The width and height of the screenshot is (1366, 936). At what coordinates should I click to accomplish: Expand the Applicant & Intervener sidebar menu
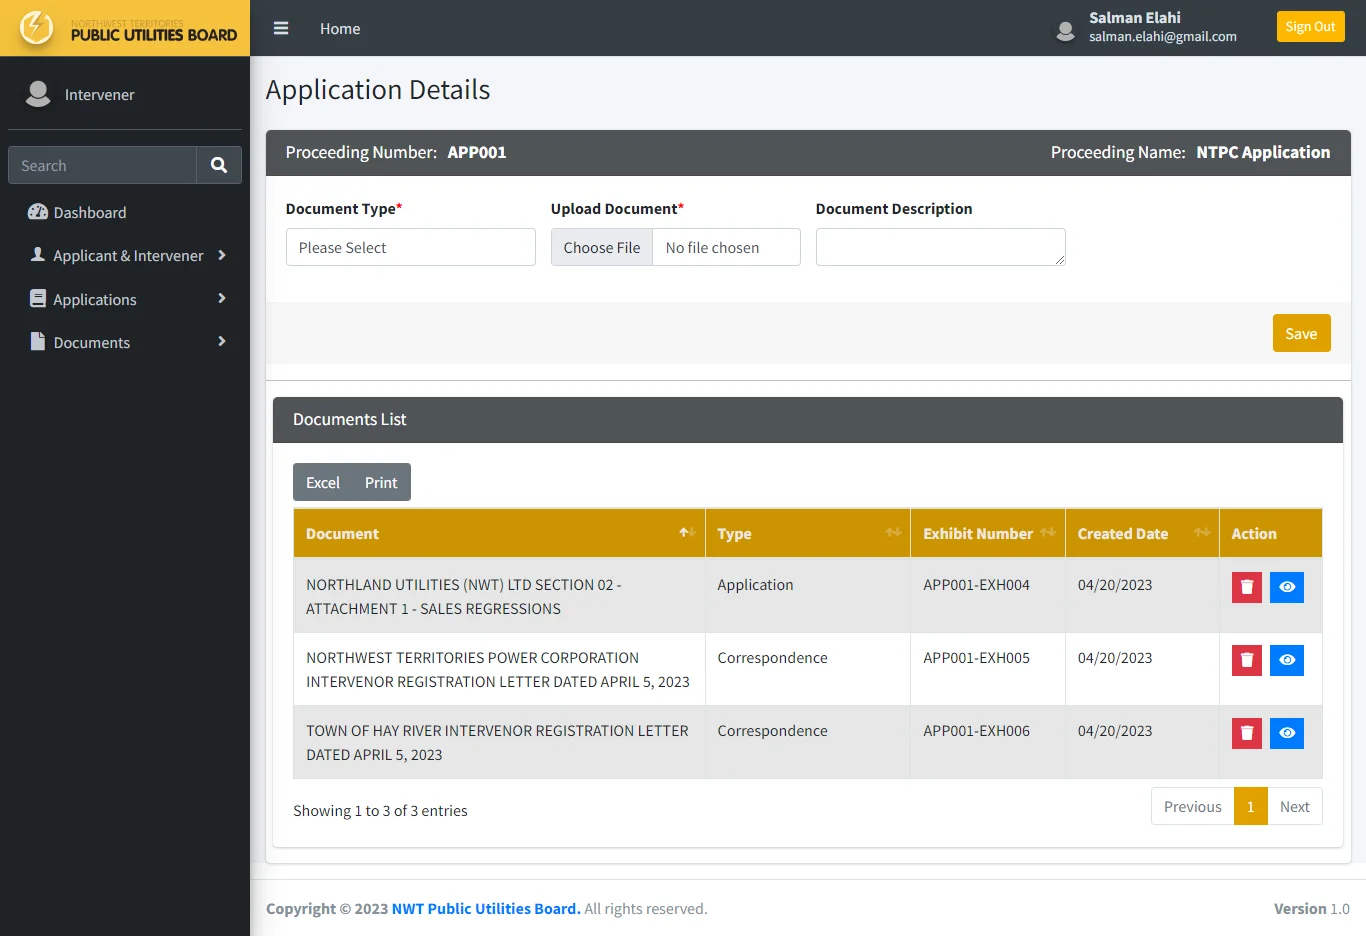tap(128, 256)
